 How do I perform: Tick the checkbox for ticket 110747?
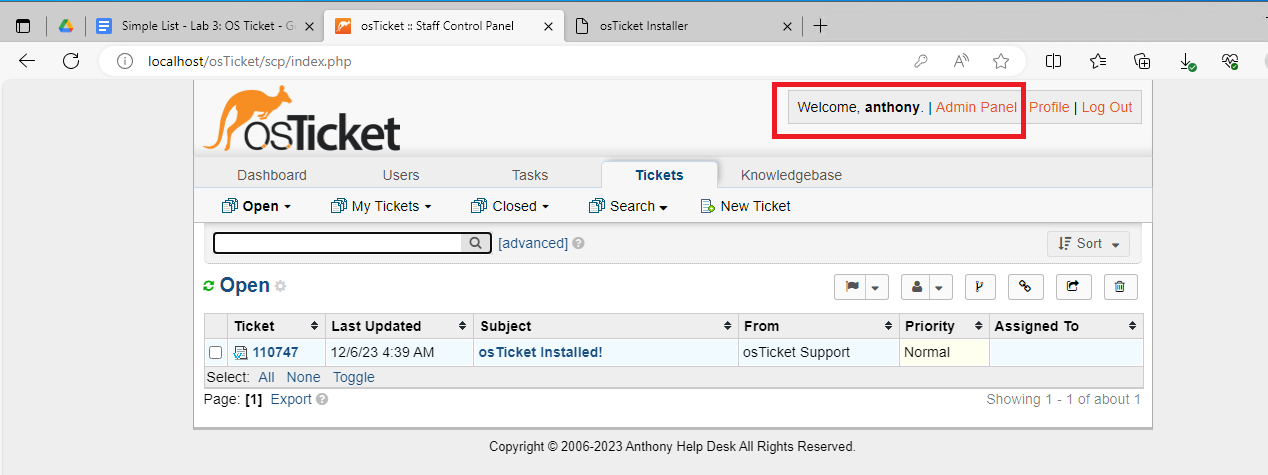coord(216,352)
